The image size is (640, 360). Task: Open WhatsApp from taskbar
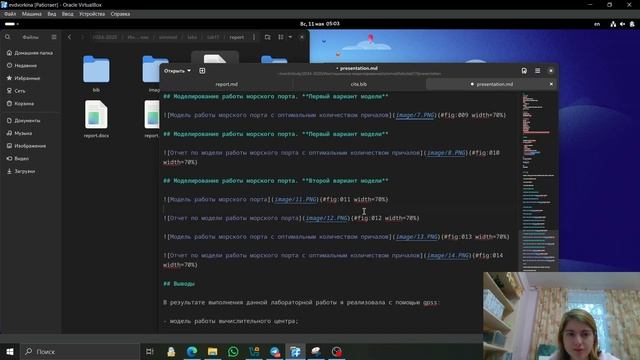(233, 351)
